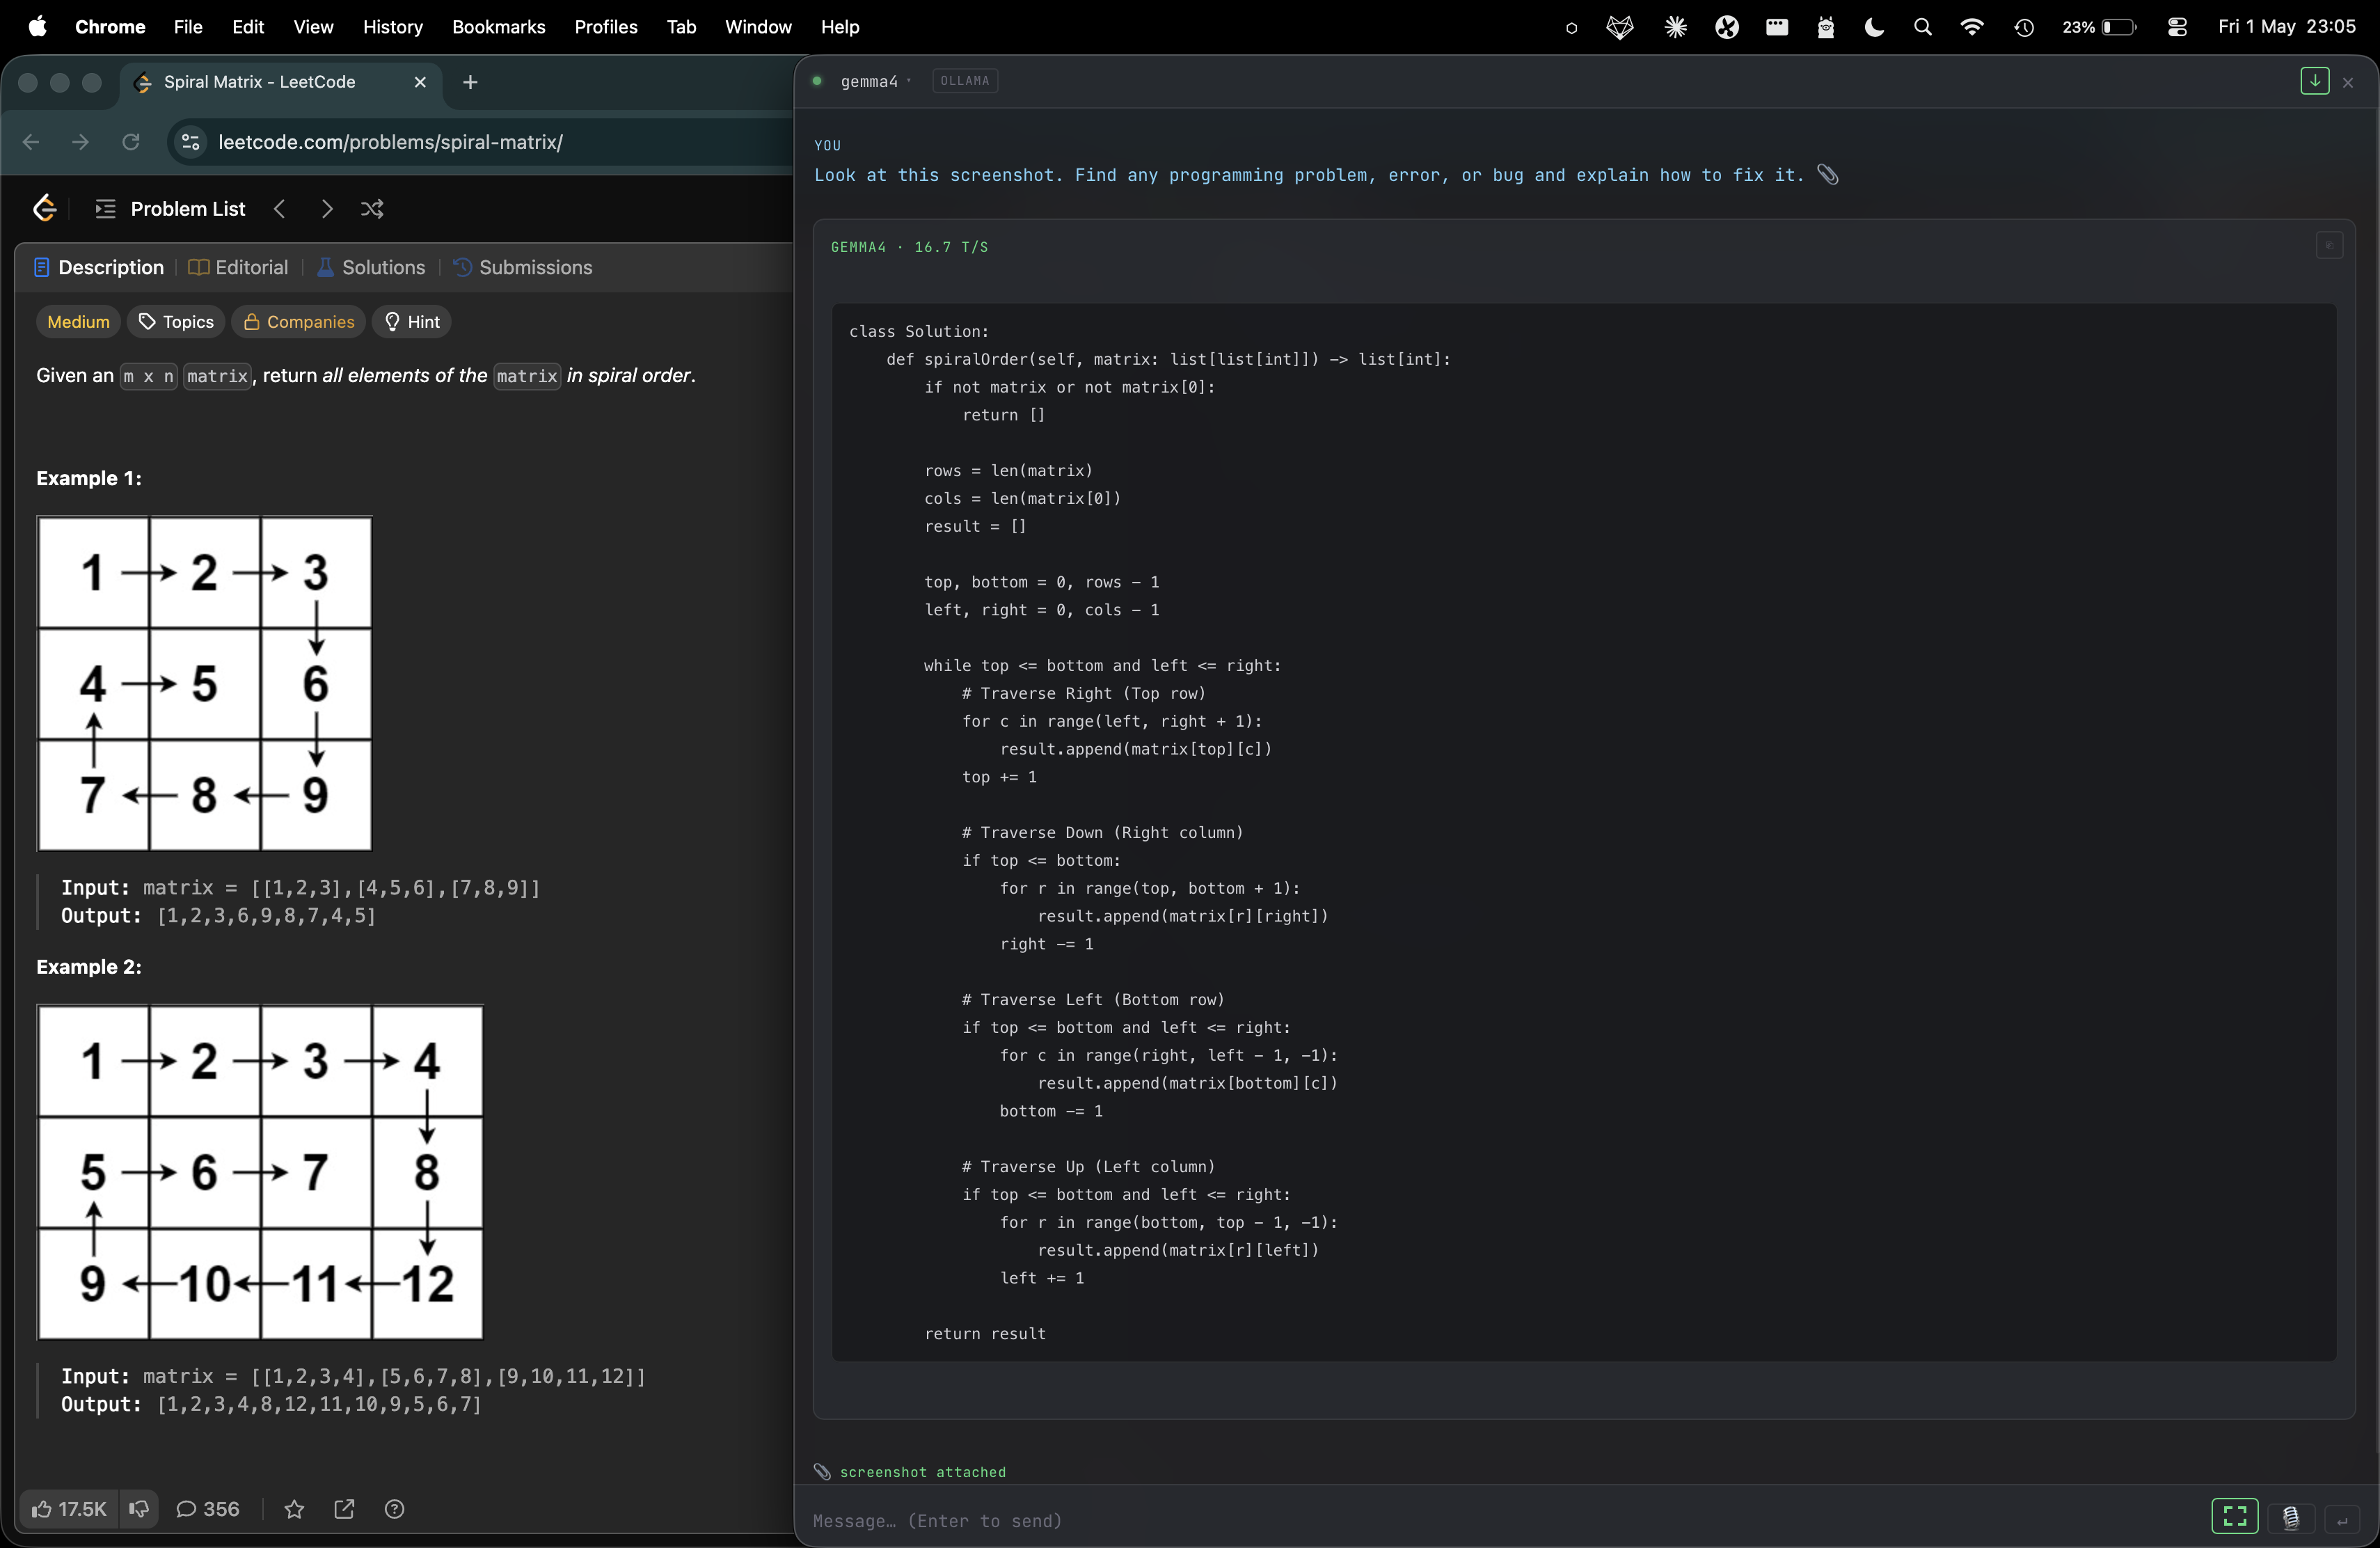
Task: Open the Solutions tab
Action: [371, 267]
